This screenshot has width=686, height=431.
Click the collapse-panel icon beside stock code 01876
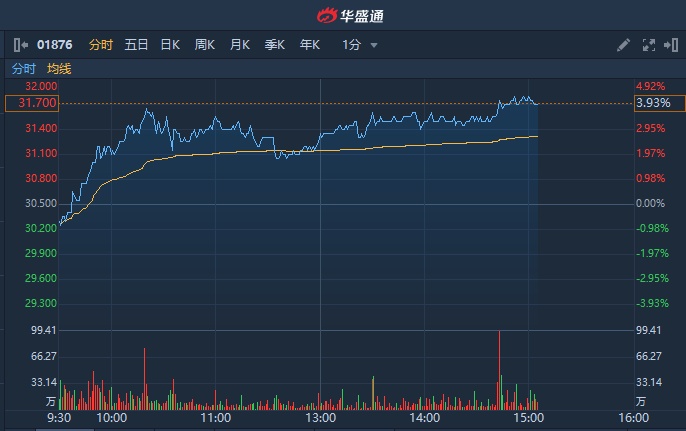pyautogui.click(x=21, y=45)
